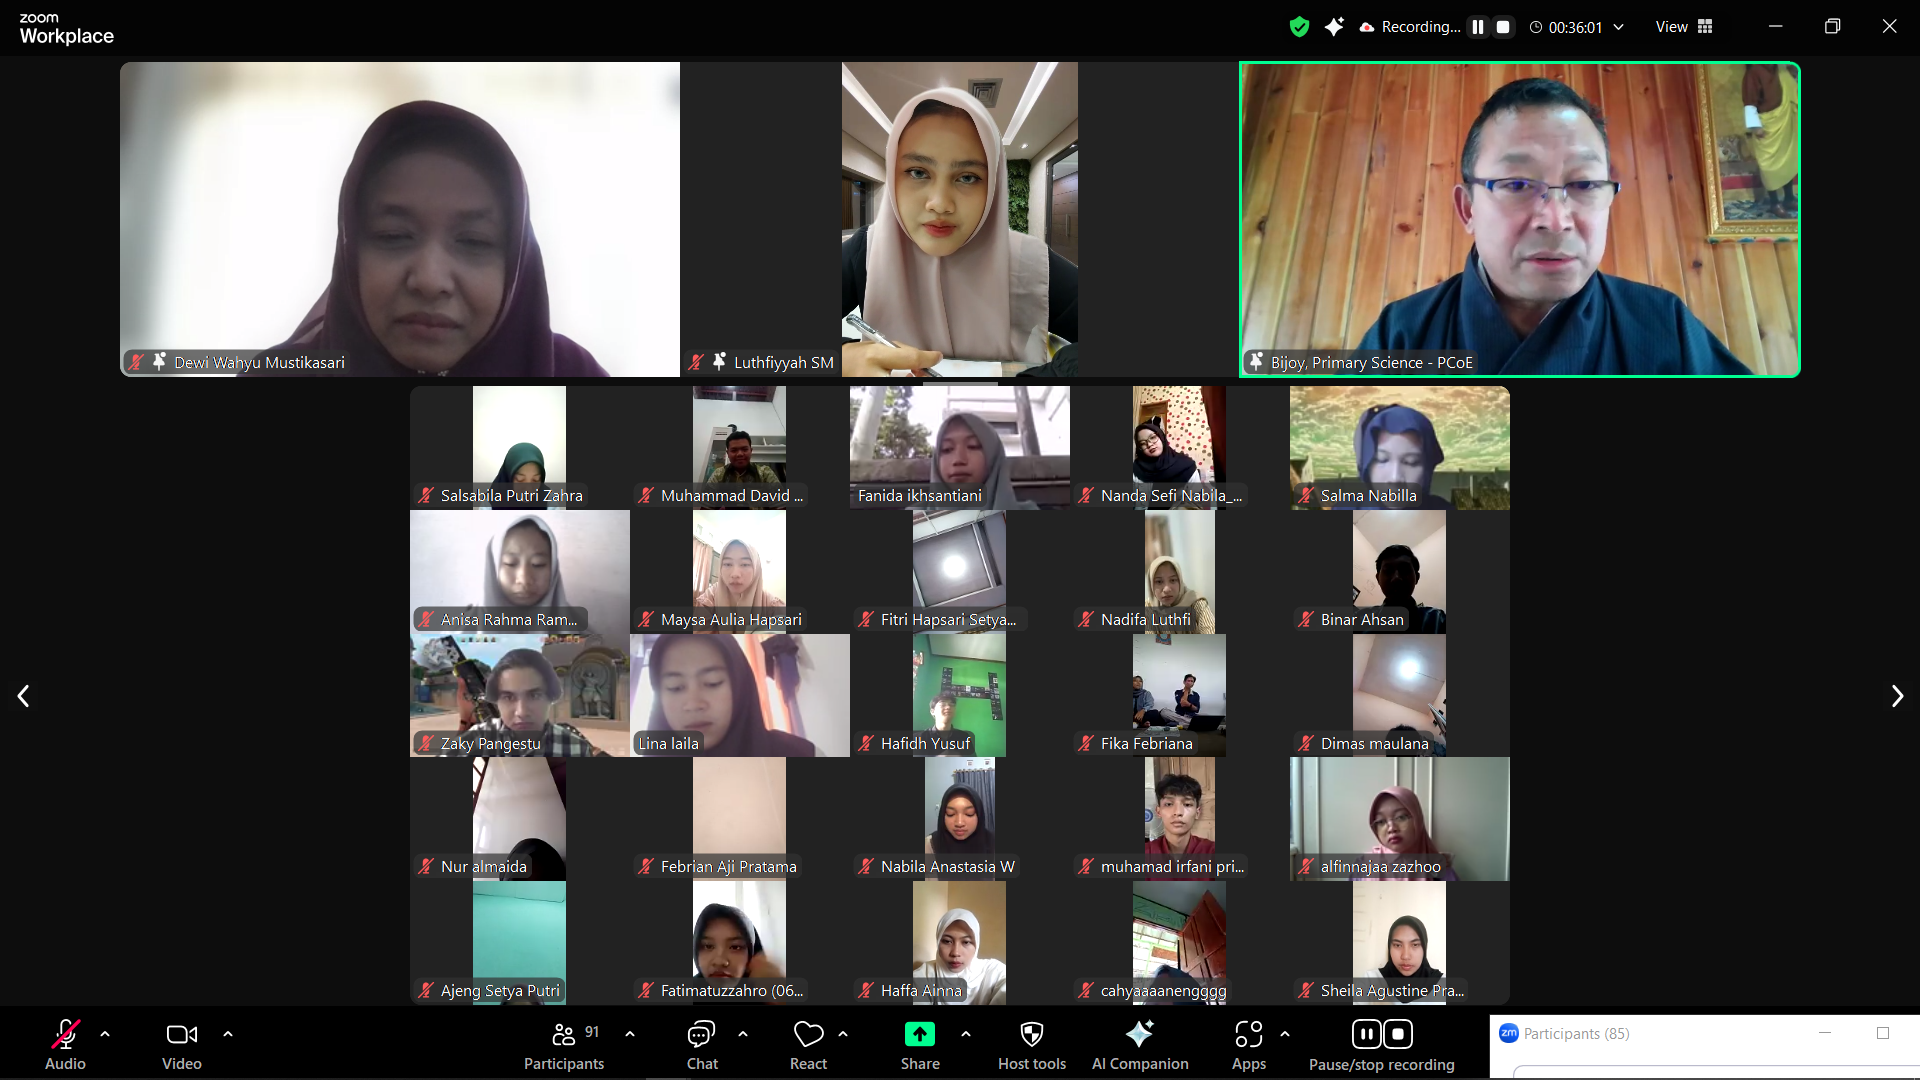The height and width of the screenshot is (1080, 1920).
Task: Click the Share screen icon
Action: pyautogui.click(x=918, y=1034)
